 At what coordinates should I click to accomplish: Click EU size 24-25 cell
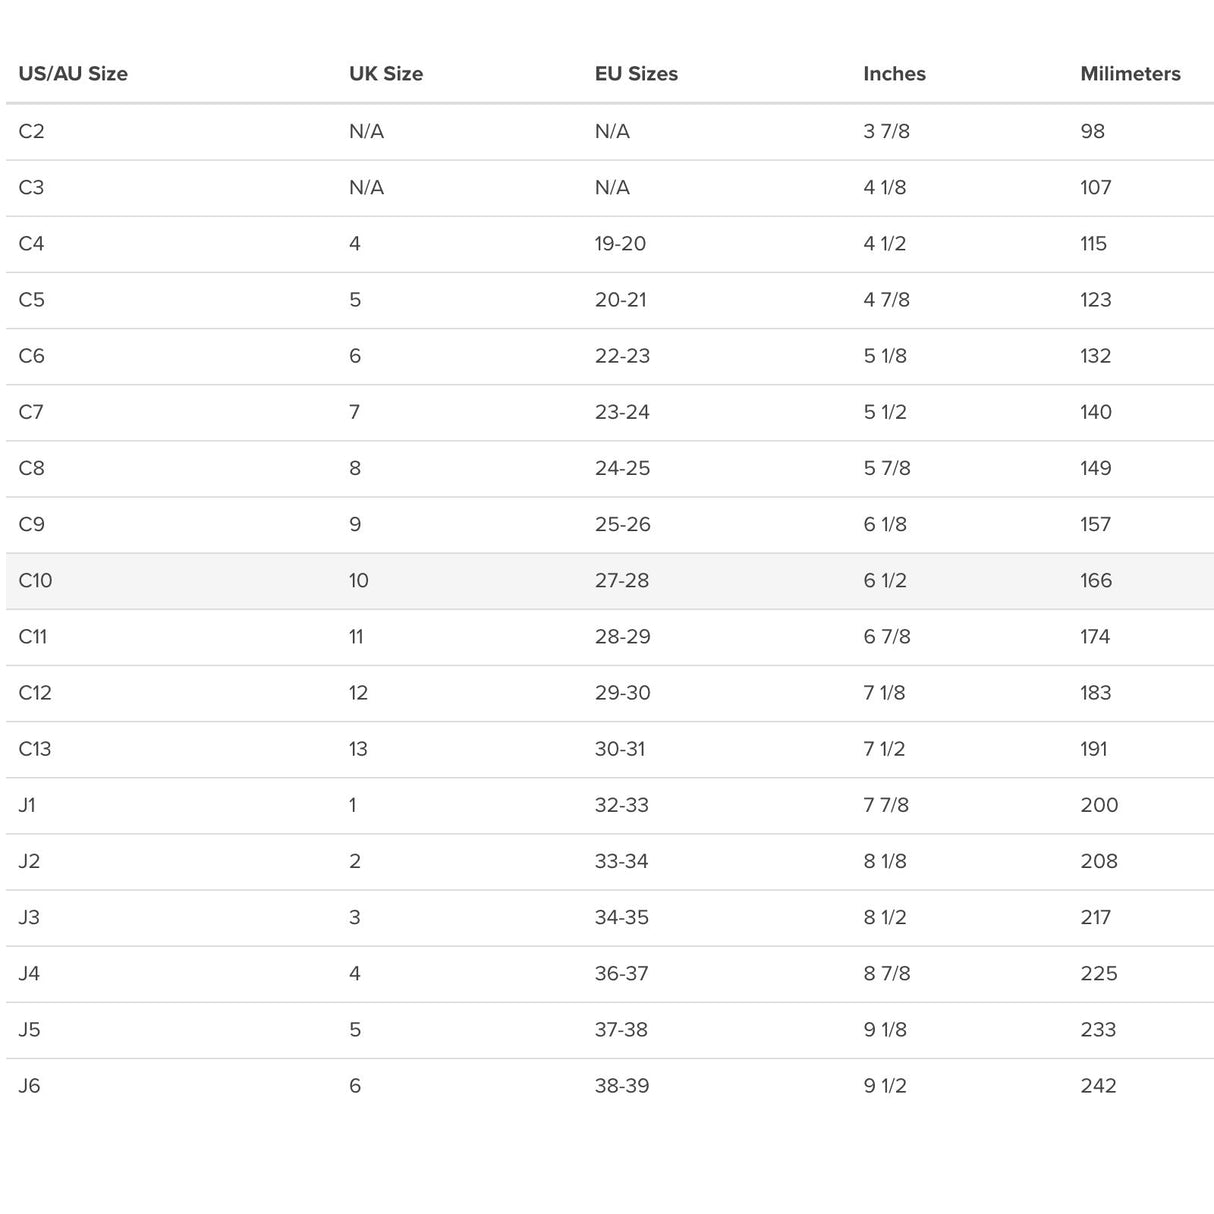pos(622,468)
